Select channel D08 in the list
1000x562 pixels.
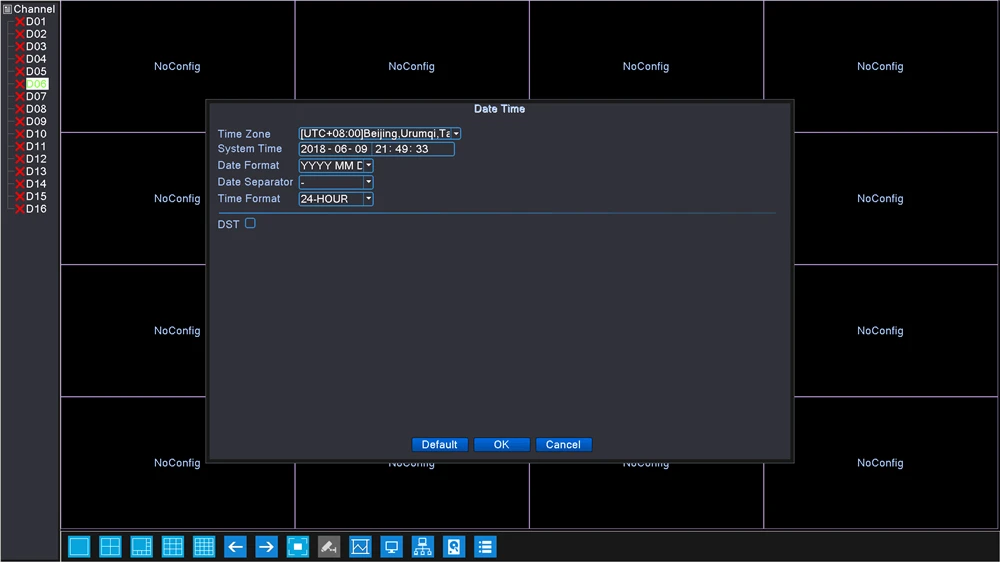coord(36,109)
